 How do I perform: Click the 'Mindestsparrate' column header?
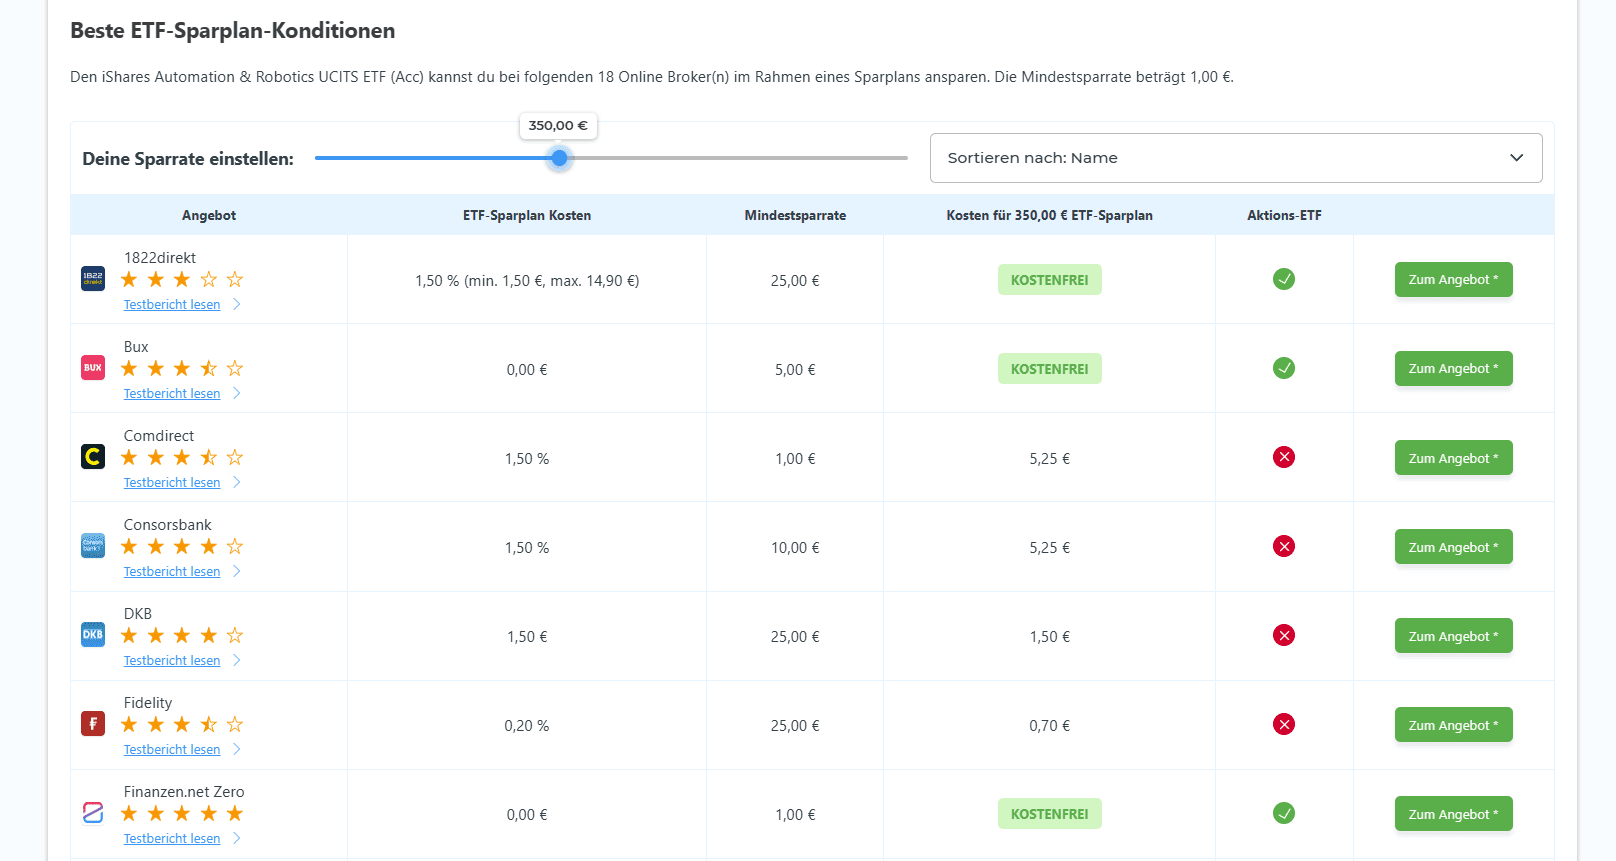[x=795, y=215]
